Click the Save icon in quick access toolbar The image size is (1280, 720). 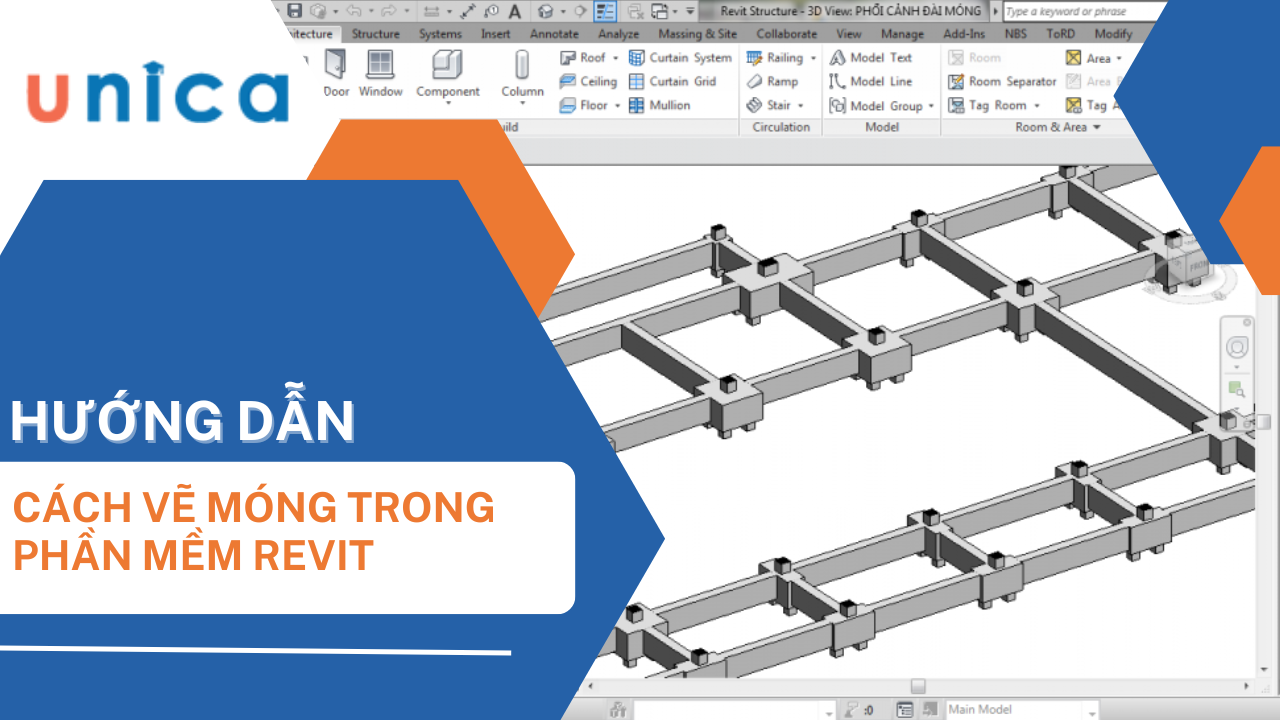coord(295,11)
